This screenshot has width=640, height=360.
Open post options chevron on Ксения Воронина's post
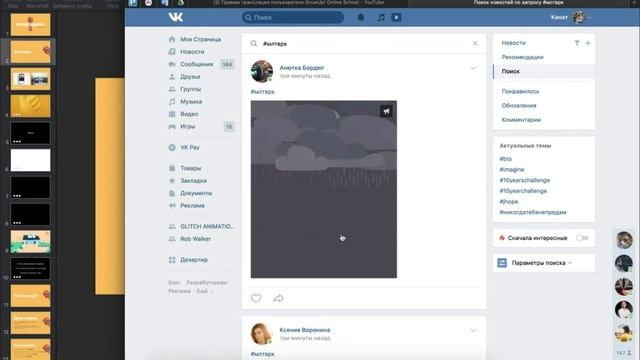473,330
